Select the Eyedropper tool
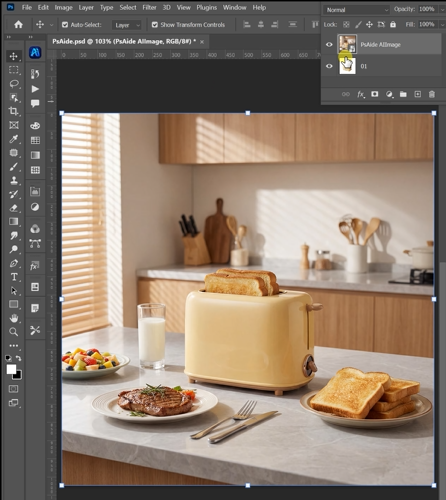This screenshot has width=446, height=500. pyautogui.click(x=14, y=139)
